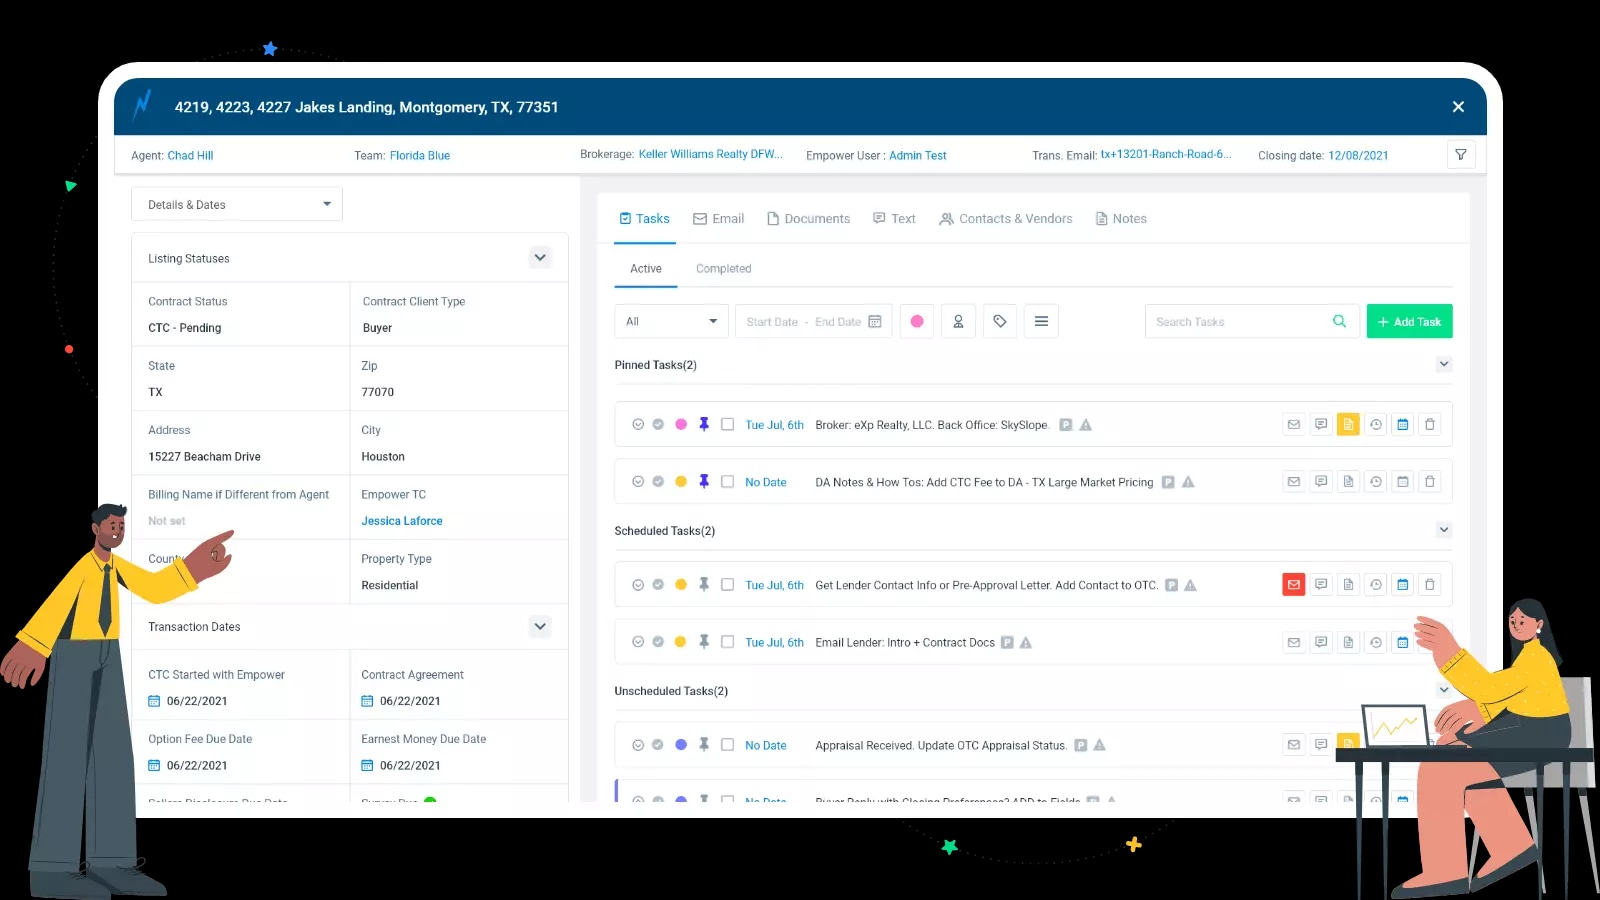Open the Text tab

pyautogui.click(x=894, y=218)
